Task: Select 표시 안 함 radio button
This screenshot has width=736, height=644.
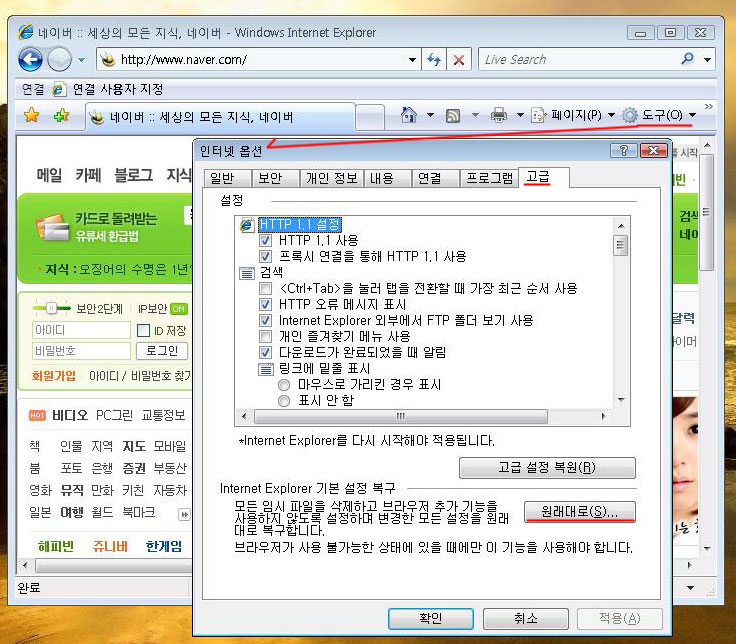Action: click(284, 401)
